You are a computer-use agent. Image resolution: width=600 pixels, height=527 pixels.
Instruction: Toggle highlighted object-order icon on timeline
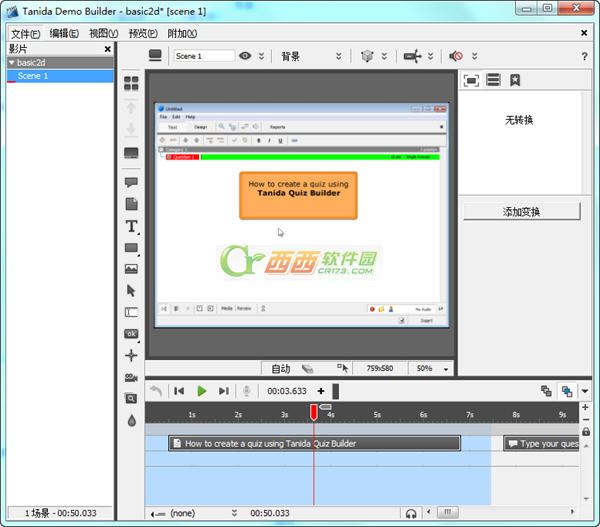[567, 391]
